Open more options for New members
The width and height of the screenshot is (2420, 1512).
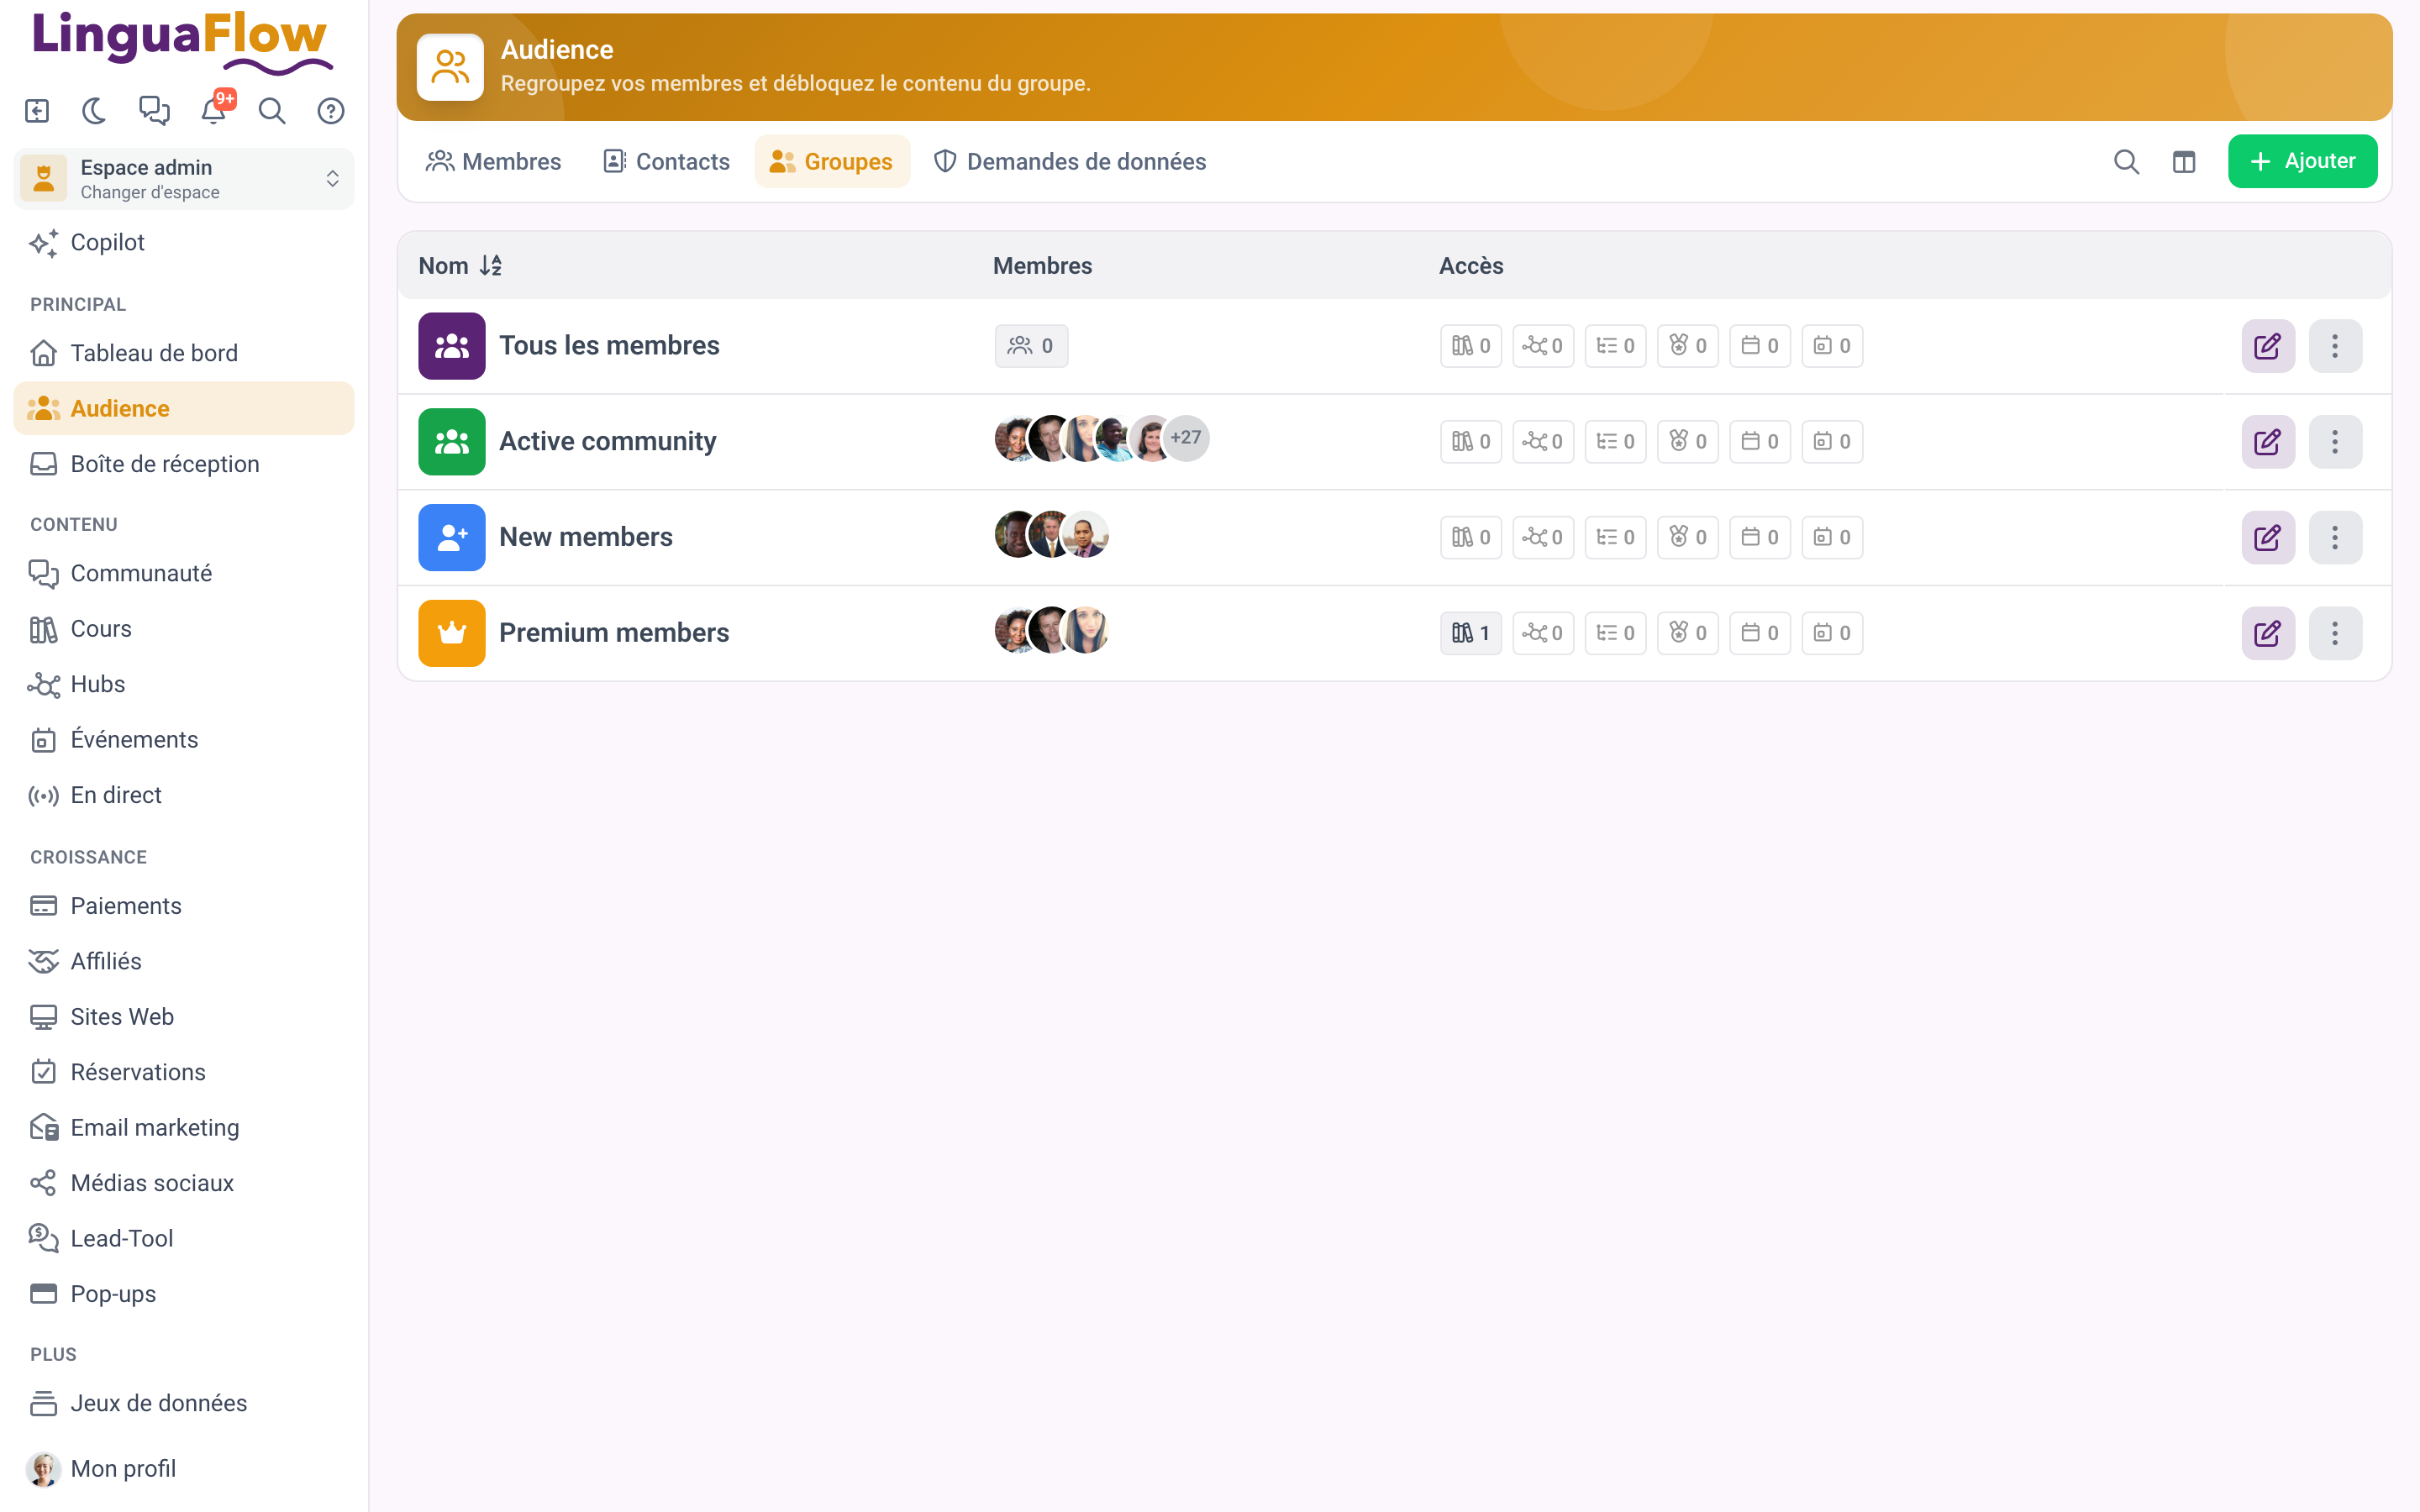2335,538
